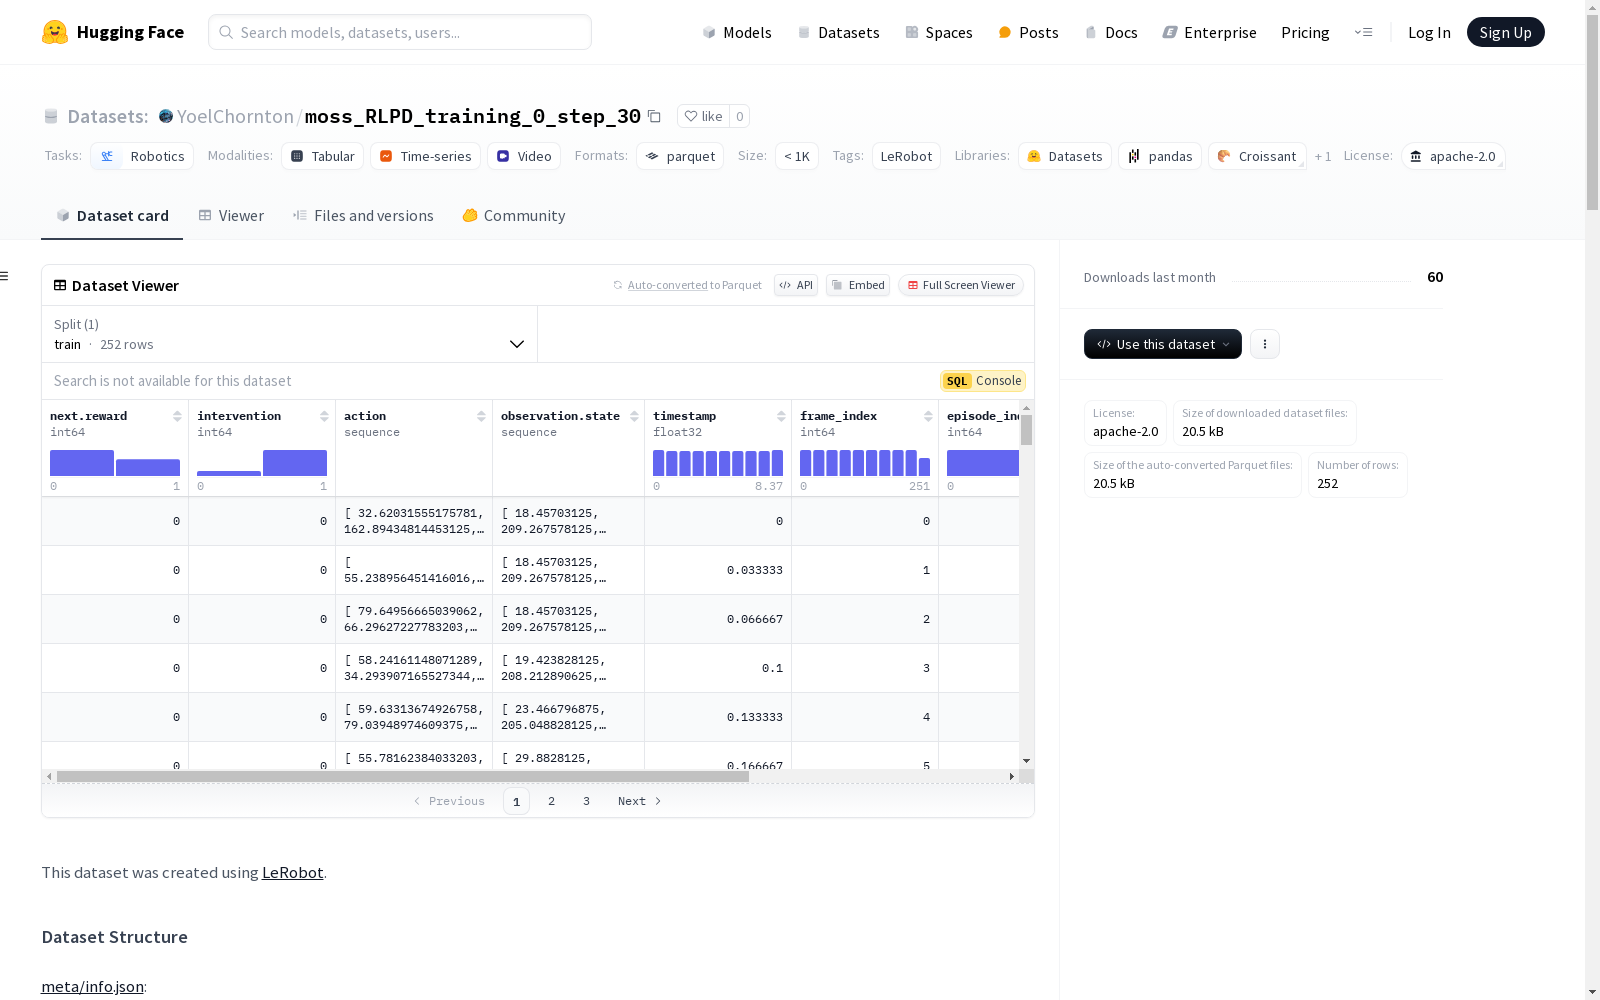The width and height of the screenshot is (1600, 1000).
Task: Open the YoelChornton profile link
Action: (x=235, y=116)
